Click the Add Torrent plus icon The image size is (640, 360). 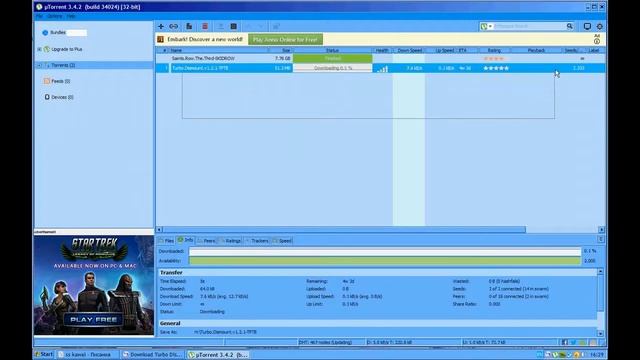(x=161, y=26)
